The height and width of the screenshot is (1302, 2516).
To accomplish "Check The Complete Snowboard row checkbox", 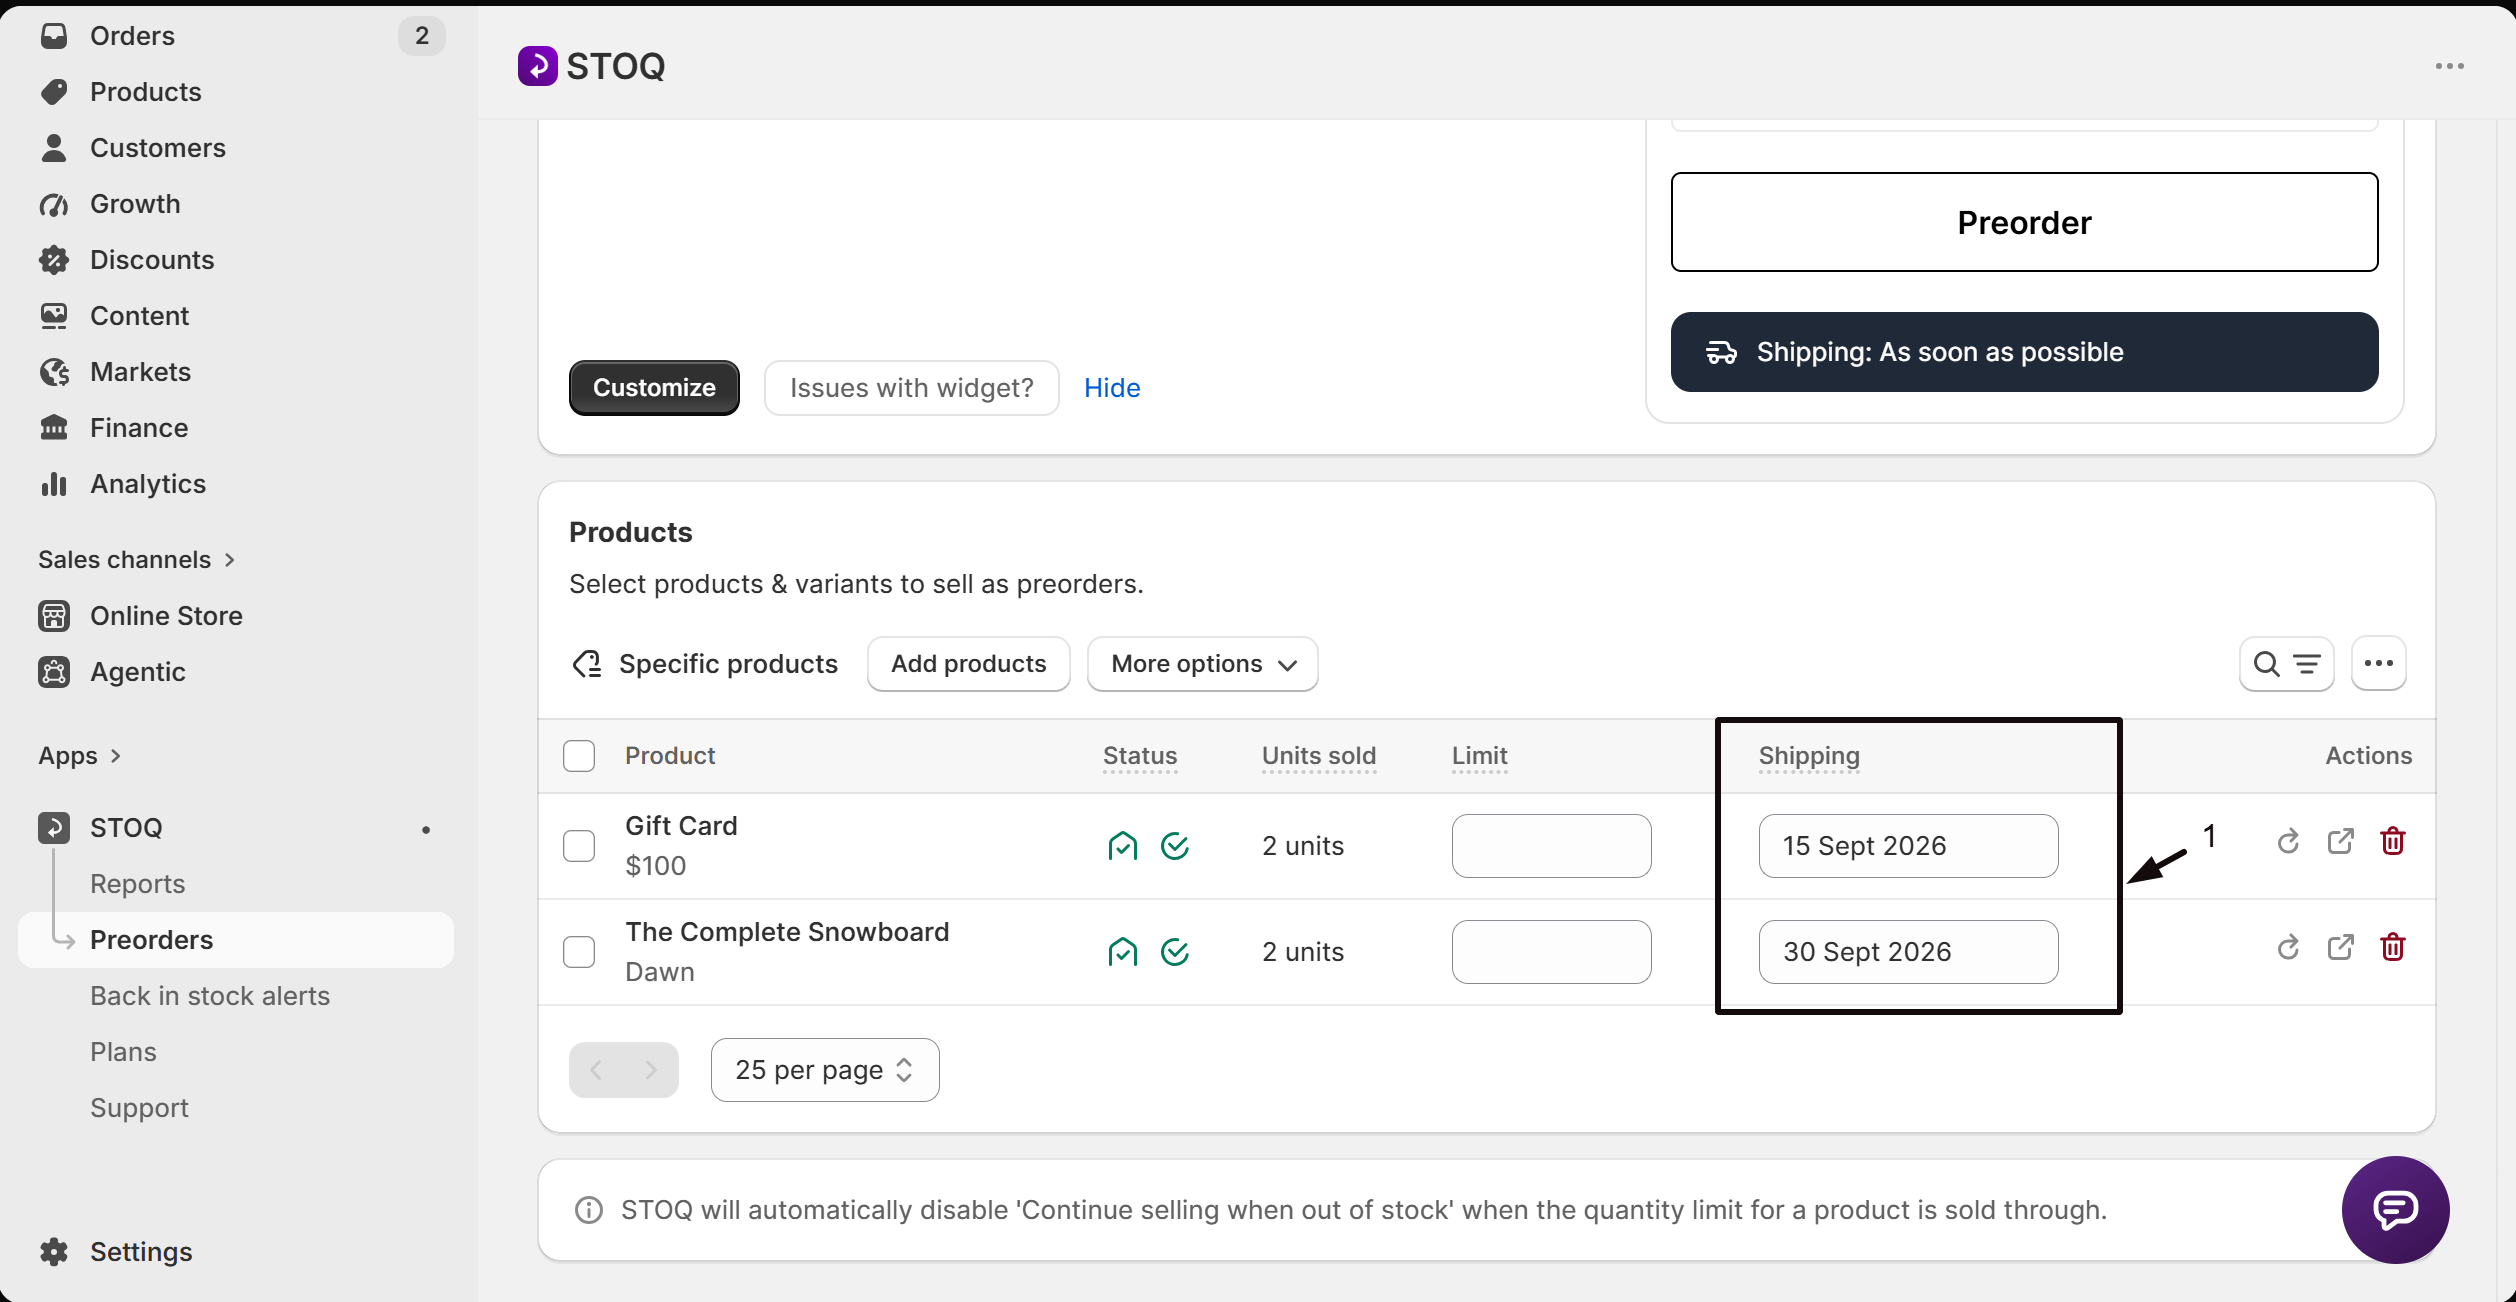I will point(579,952).
